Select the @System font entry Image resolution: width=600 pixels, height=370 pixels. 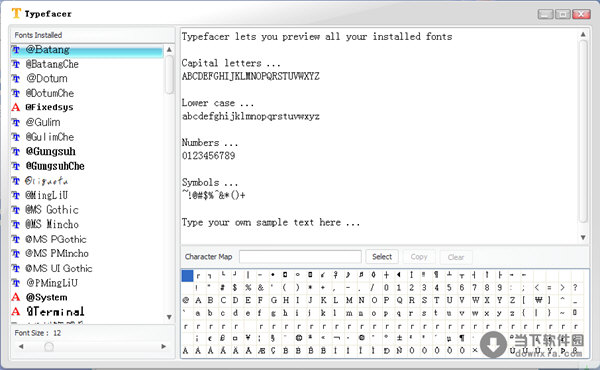tap(47, 297)
